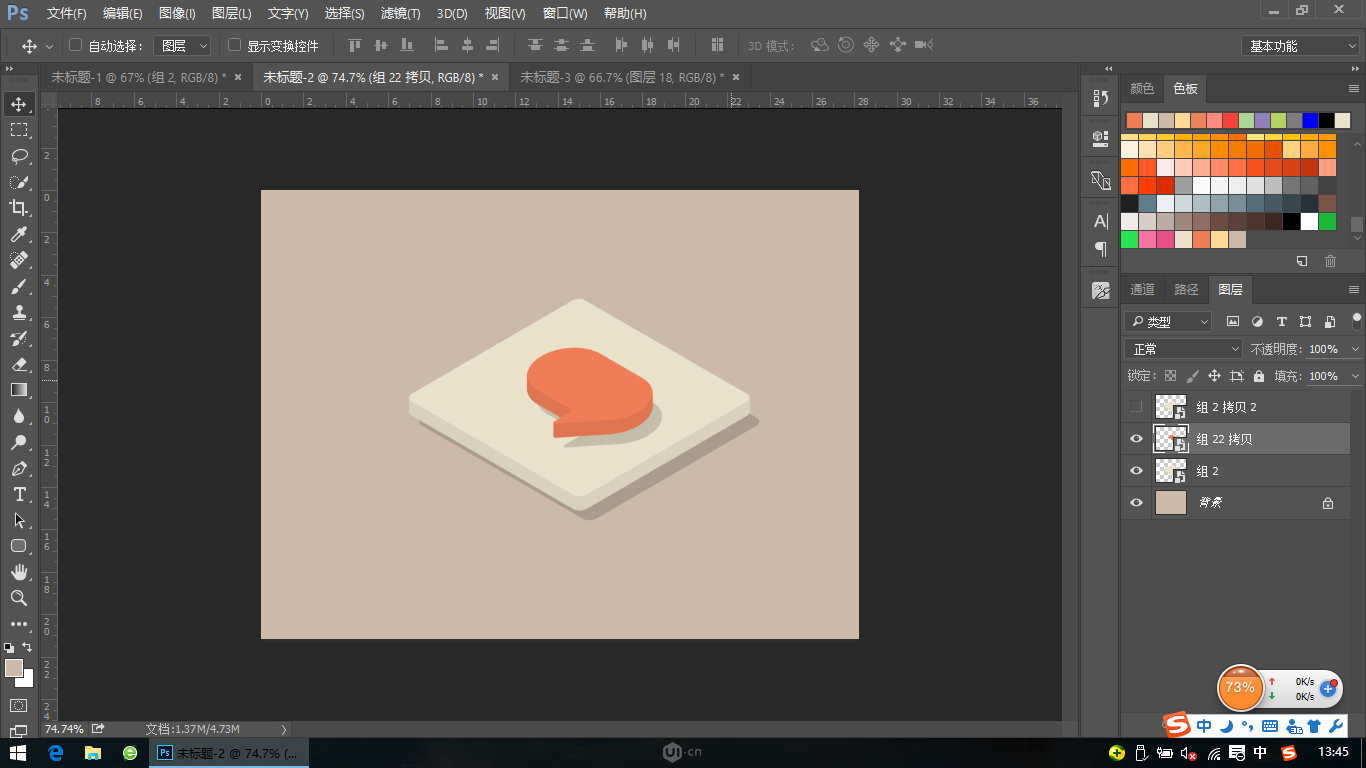Show the 组 2 拷贝 2 layer
Image resolution: width=1366 pixels, height=768 pixels.
[x=1135, y=407]
